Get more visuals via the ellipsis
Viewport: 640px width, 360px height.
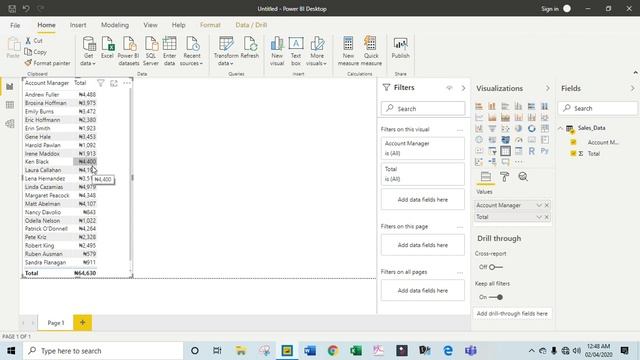pyautogui.click(x=519, y=162)
